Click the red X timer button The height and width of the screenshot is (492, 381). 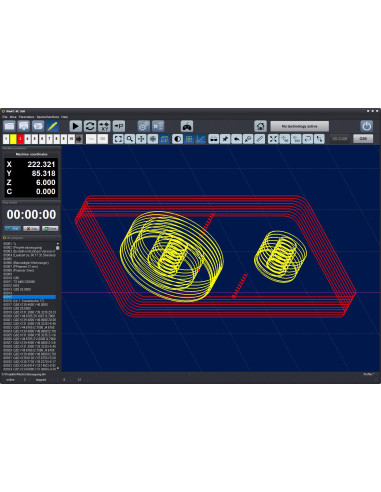click(x=31, y=229)
